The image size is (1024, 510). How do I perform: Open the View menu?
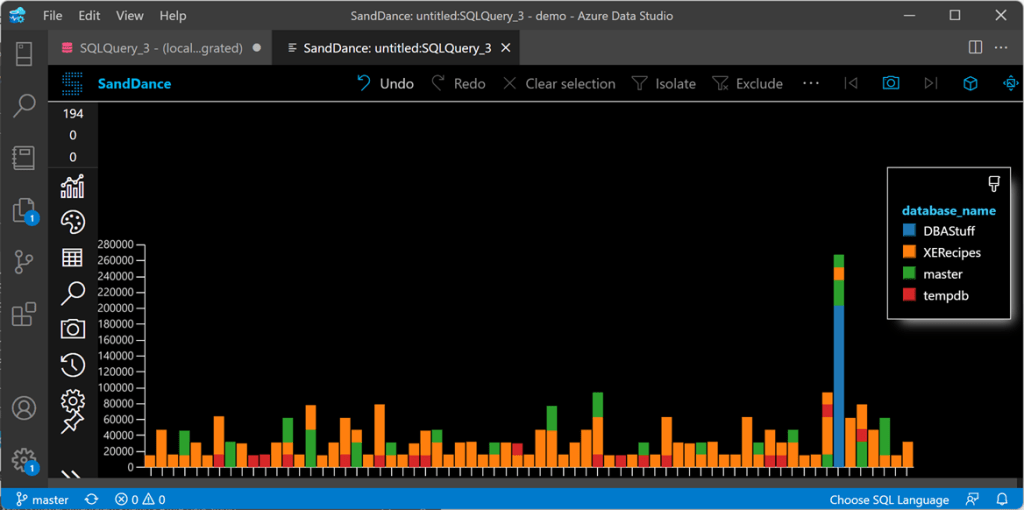coord(130,16)
